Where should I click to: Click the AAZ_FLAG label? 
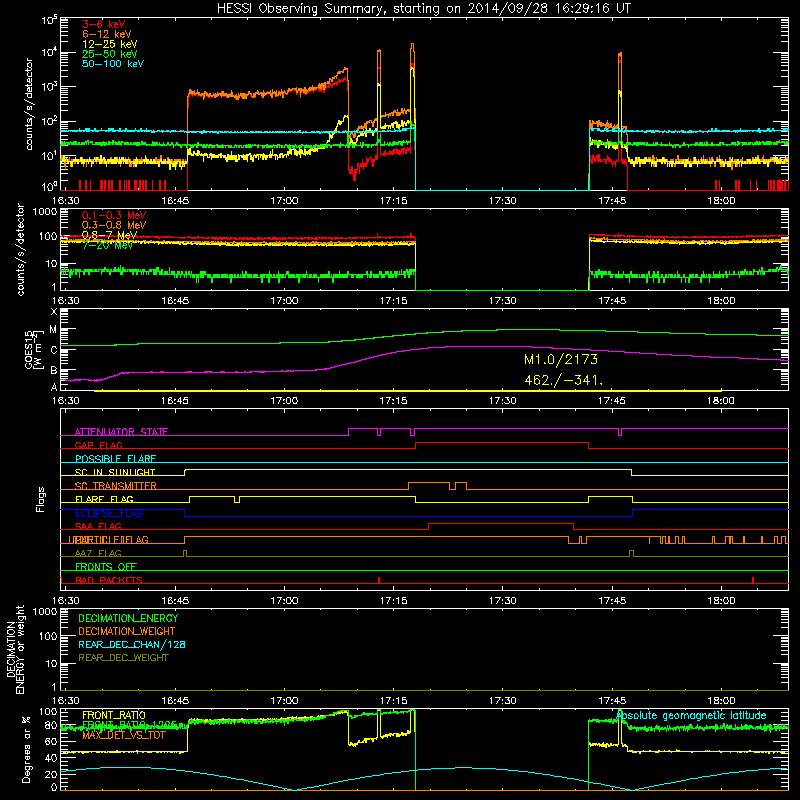(98, 553)
